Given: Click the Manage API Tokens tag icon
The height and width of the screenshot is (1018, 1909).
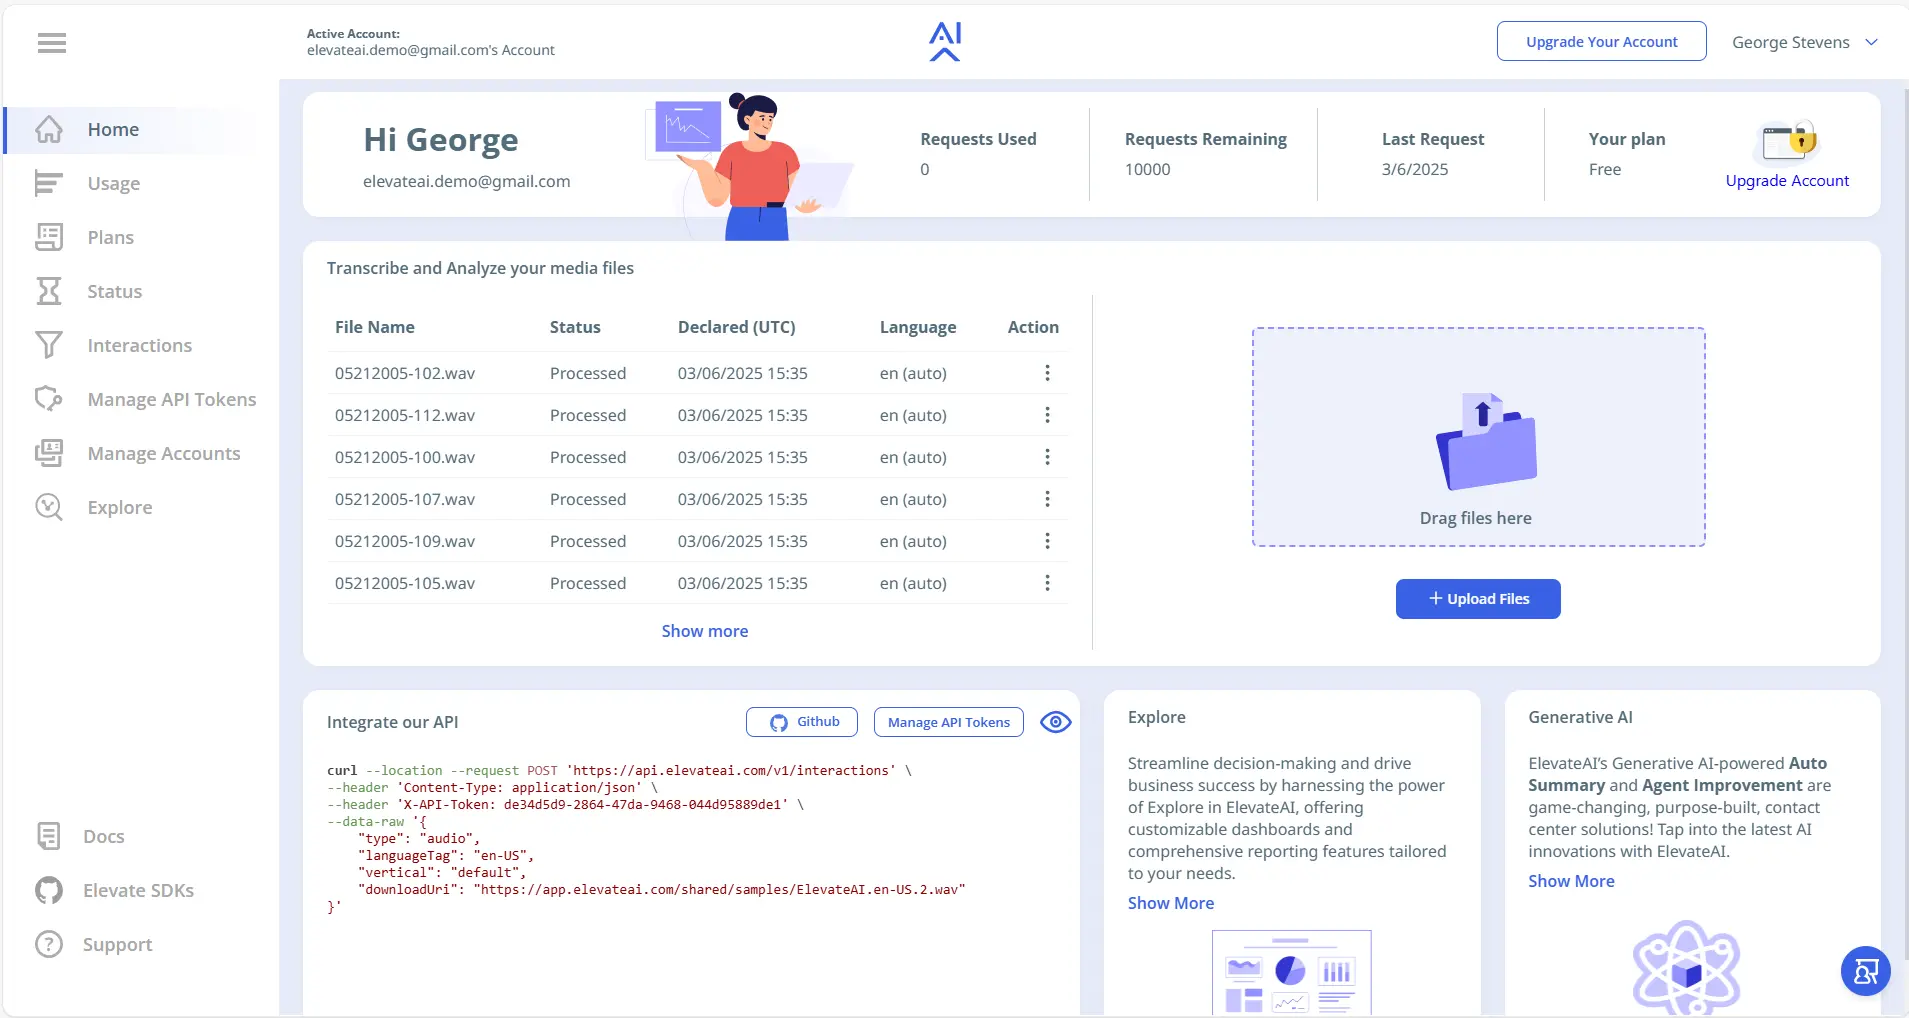Looking at the screenshot, I should pos(49,399).
